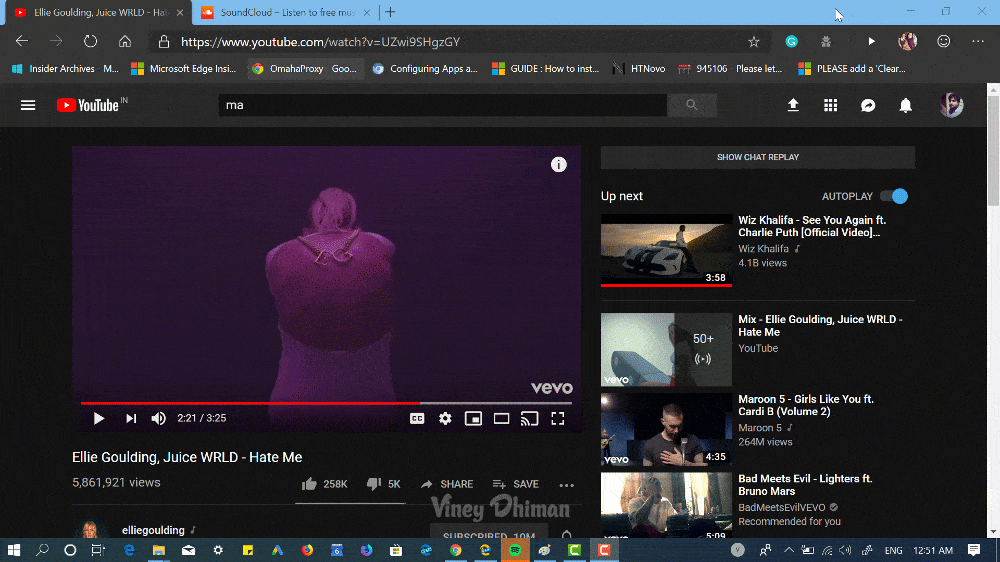Screen dimensions: 1000x562
Task: Click video info card icon
Action: pos(559,165)
